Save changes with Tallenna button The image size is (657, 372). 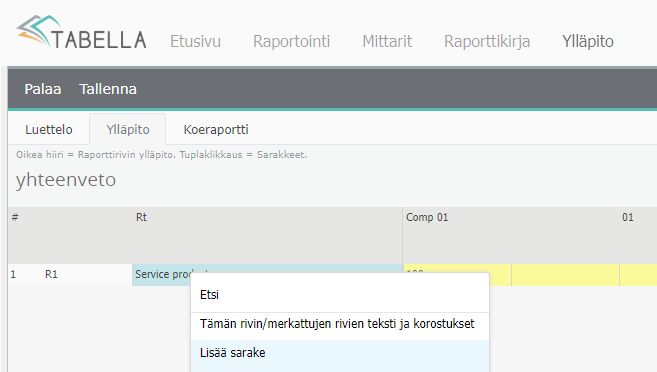[x=108, y=89]
